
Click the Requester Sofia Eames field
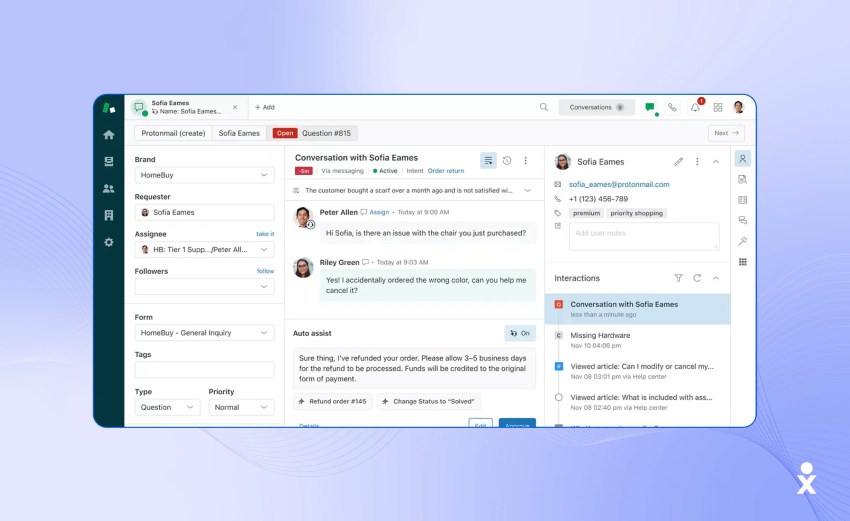(204, 213)
